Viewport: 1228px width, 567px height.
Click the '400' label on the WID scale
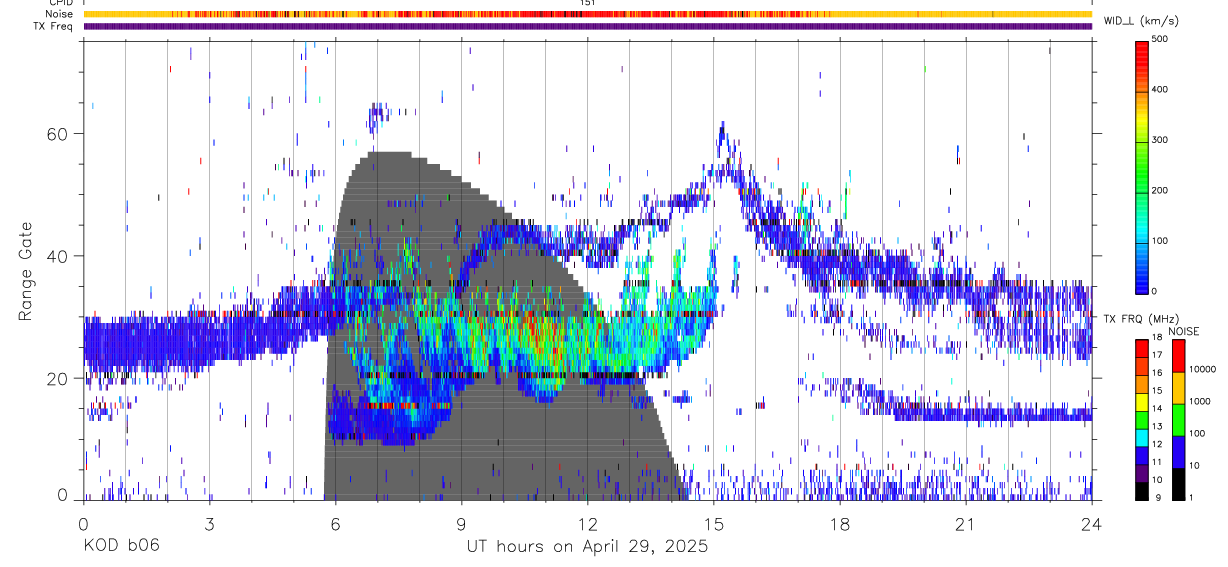1160,89
